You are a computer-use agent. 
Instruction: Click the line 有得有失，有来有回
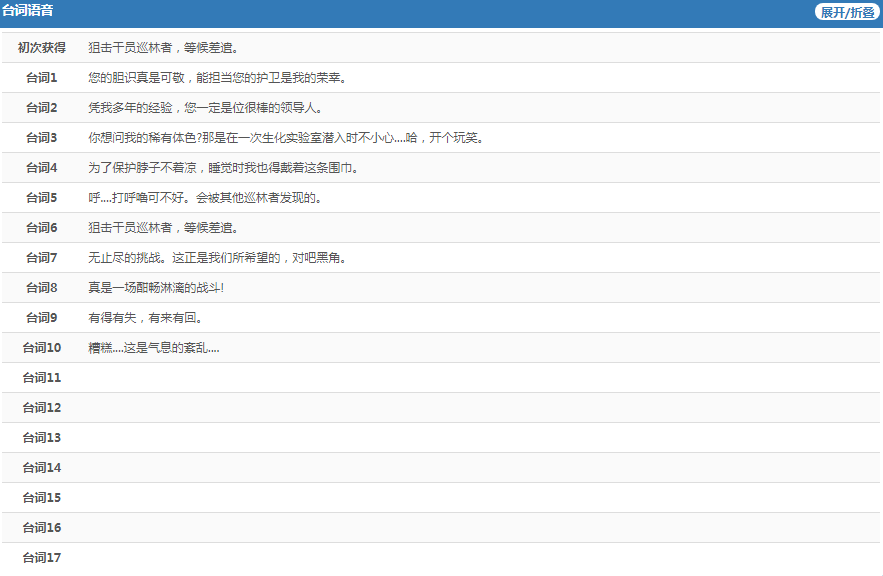coord(145,318)
